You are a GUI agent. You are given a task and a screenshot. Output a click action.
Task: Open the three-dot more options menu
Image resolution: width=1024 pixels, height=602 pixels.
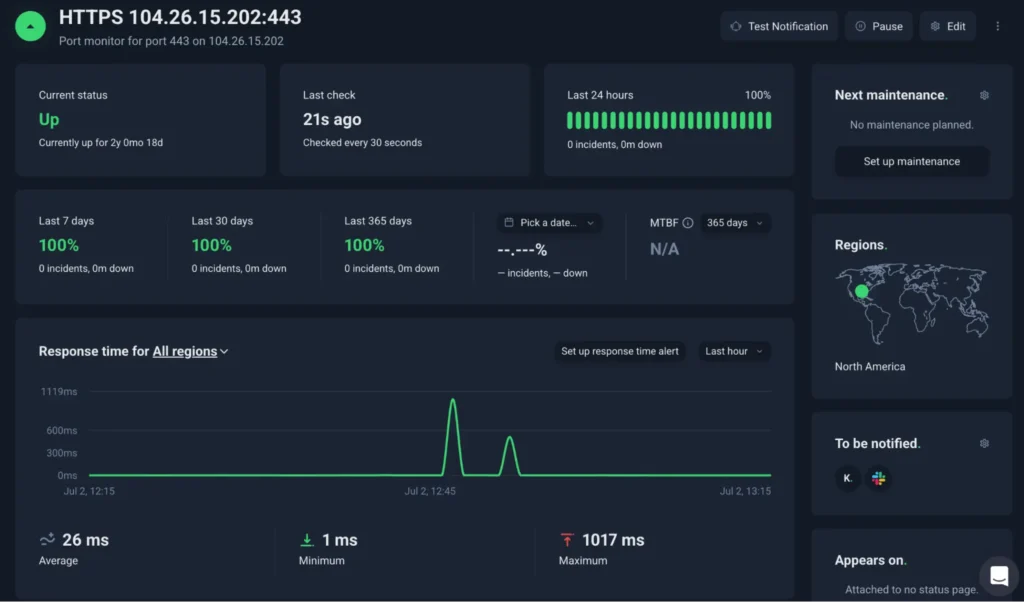(x=997, y=26)
